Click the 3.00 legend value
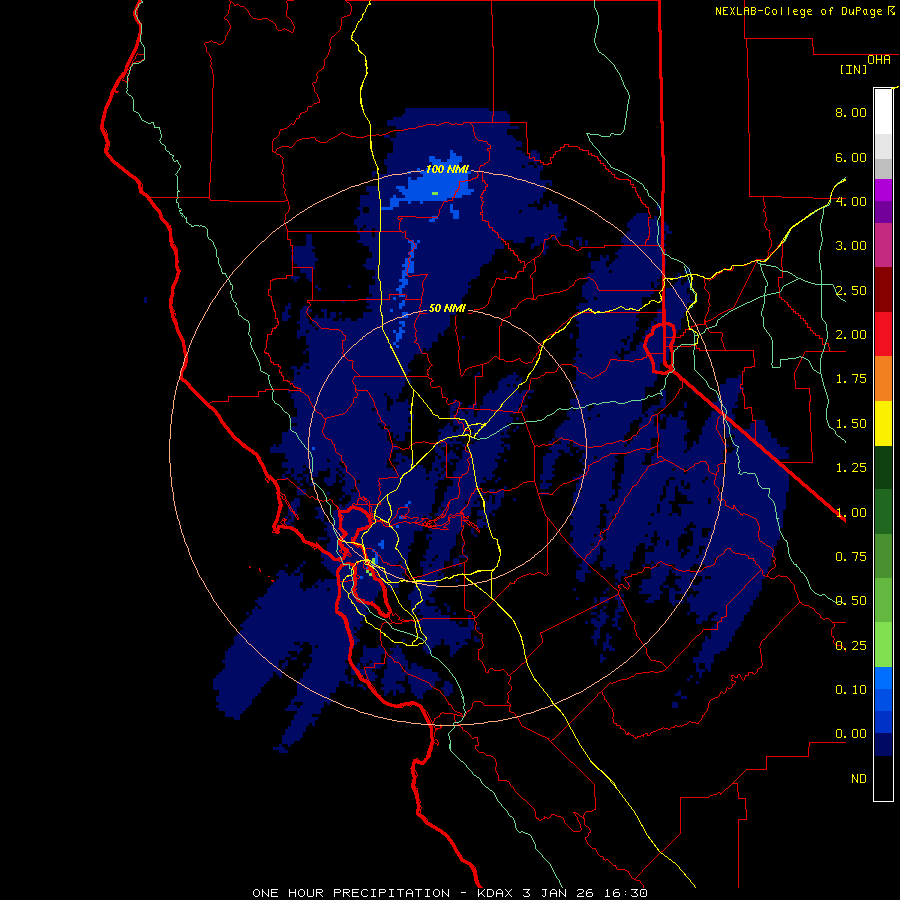 [x=851, y=246]
